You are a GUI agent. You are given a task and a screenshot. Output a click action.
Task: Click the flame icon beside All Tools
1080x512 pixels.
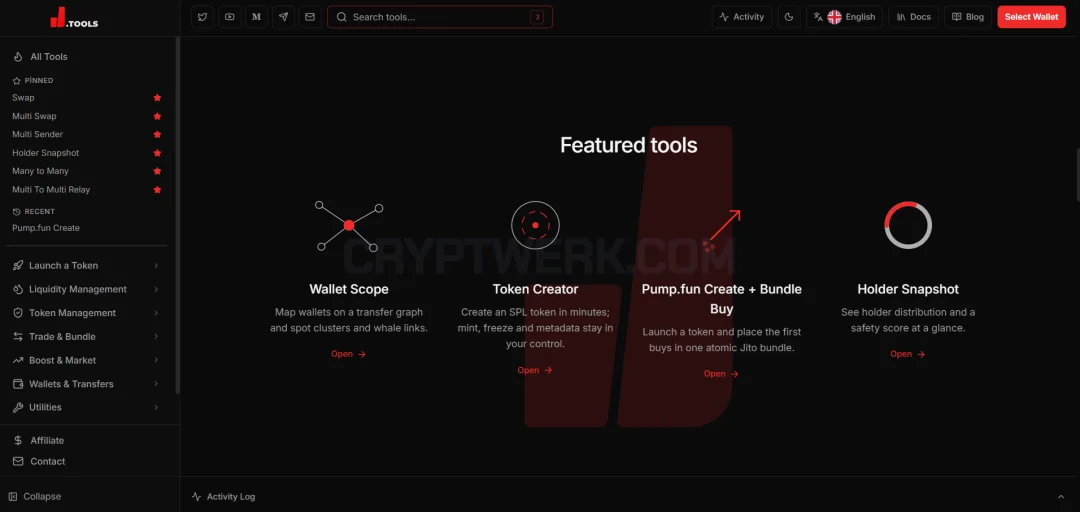click(x=18, y=57)
